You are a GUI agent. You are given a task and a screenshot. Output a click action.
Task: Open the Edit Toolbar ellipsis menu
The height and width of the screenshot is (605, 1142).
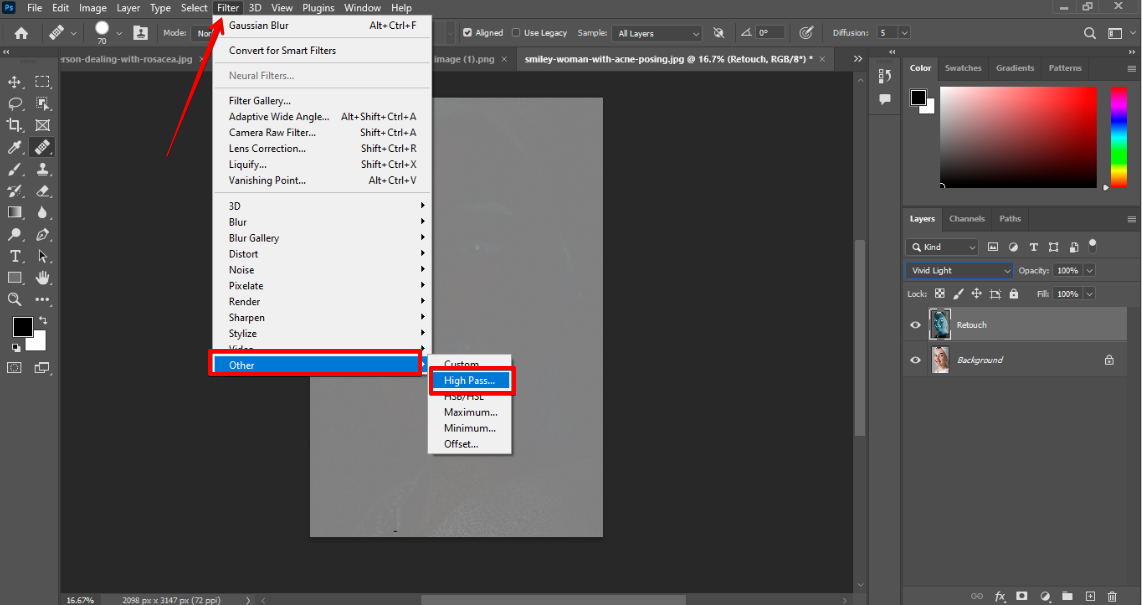coord(43,299)
